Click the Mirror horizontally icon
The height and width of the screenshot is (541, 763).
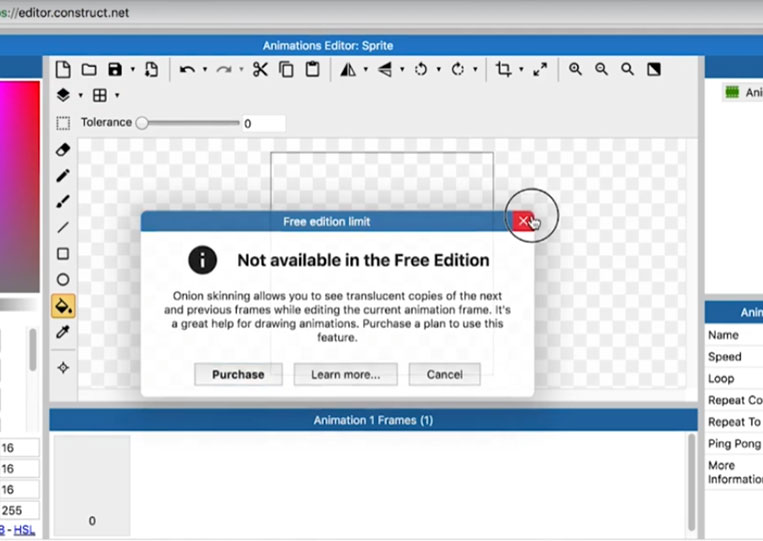[x=348, y=70]
